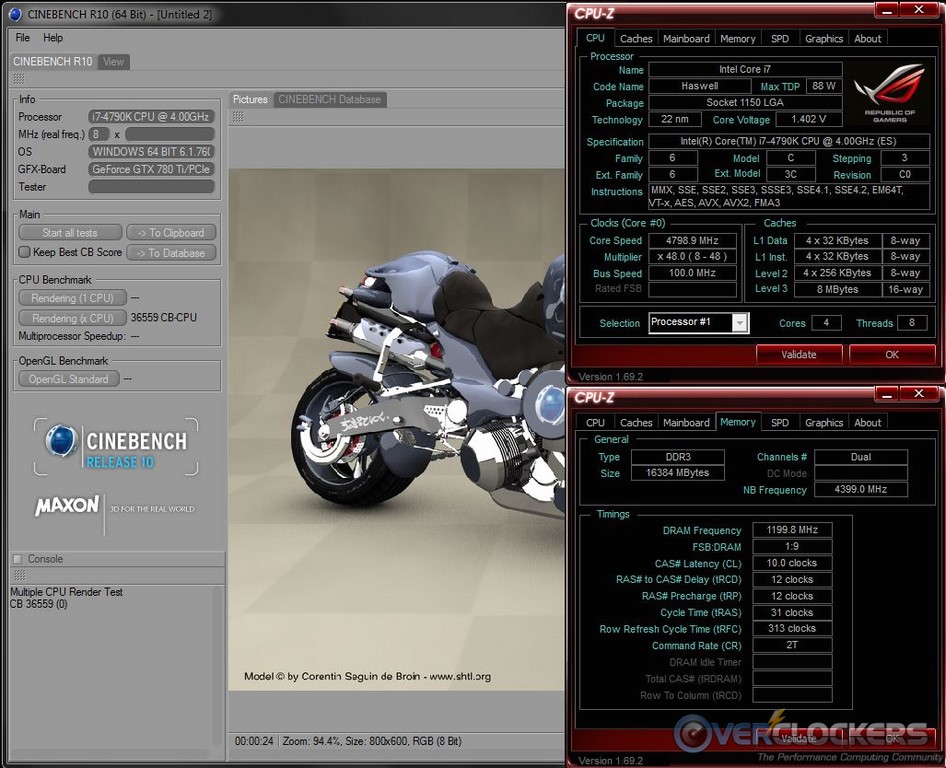Viewport: 946px width, 768px height.
Task: Open the Help menu in Cinebench
Action: tap(55, 38)
